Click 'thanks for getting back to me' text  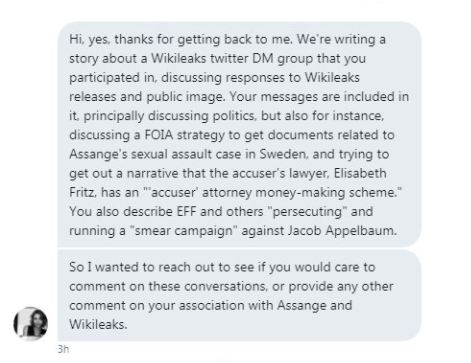(203, 40)
